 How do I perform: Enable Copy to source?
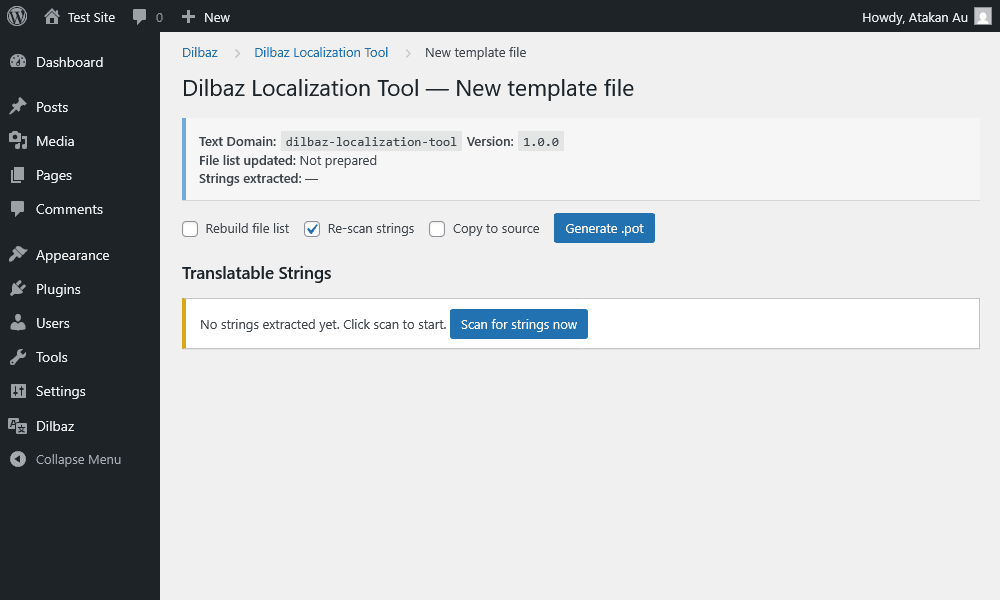[x=437, y=229]
